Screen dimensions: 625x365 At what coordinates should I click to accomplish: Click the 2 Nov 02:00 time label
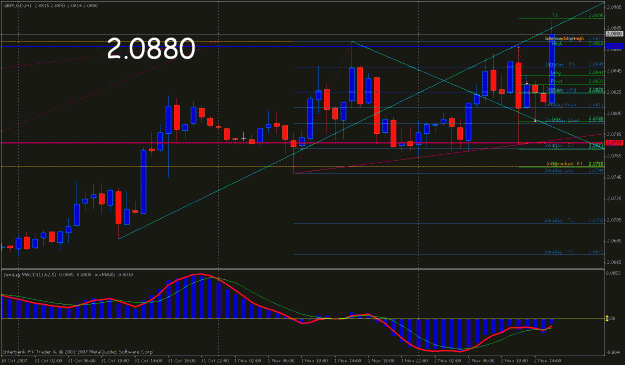pyautogui.click(x=448, y=361)
